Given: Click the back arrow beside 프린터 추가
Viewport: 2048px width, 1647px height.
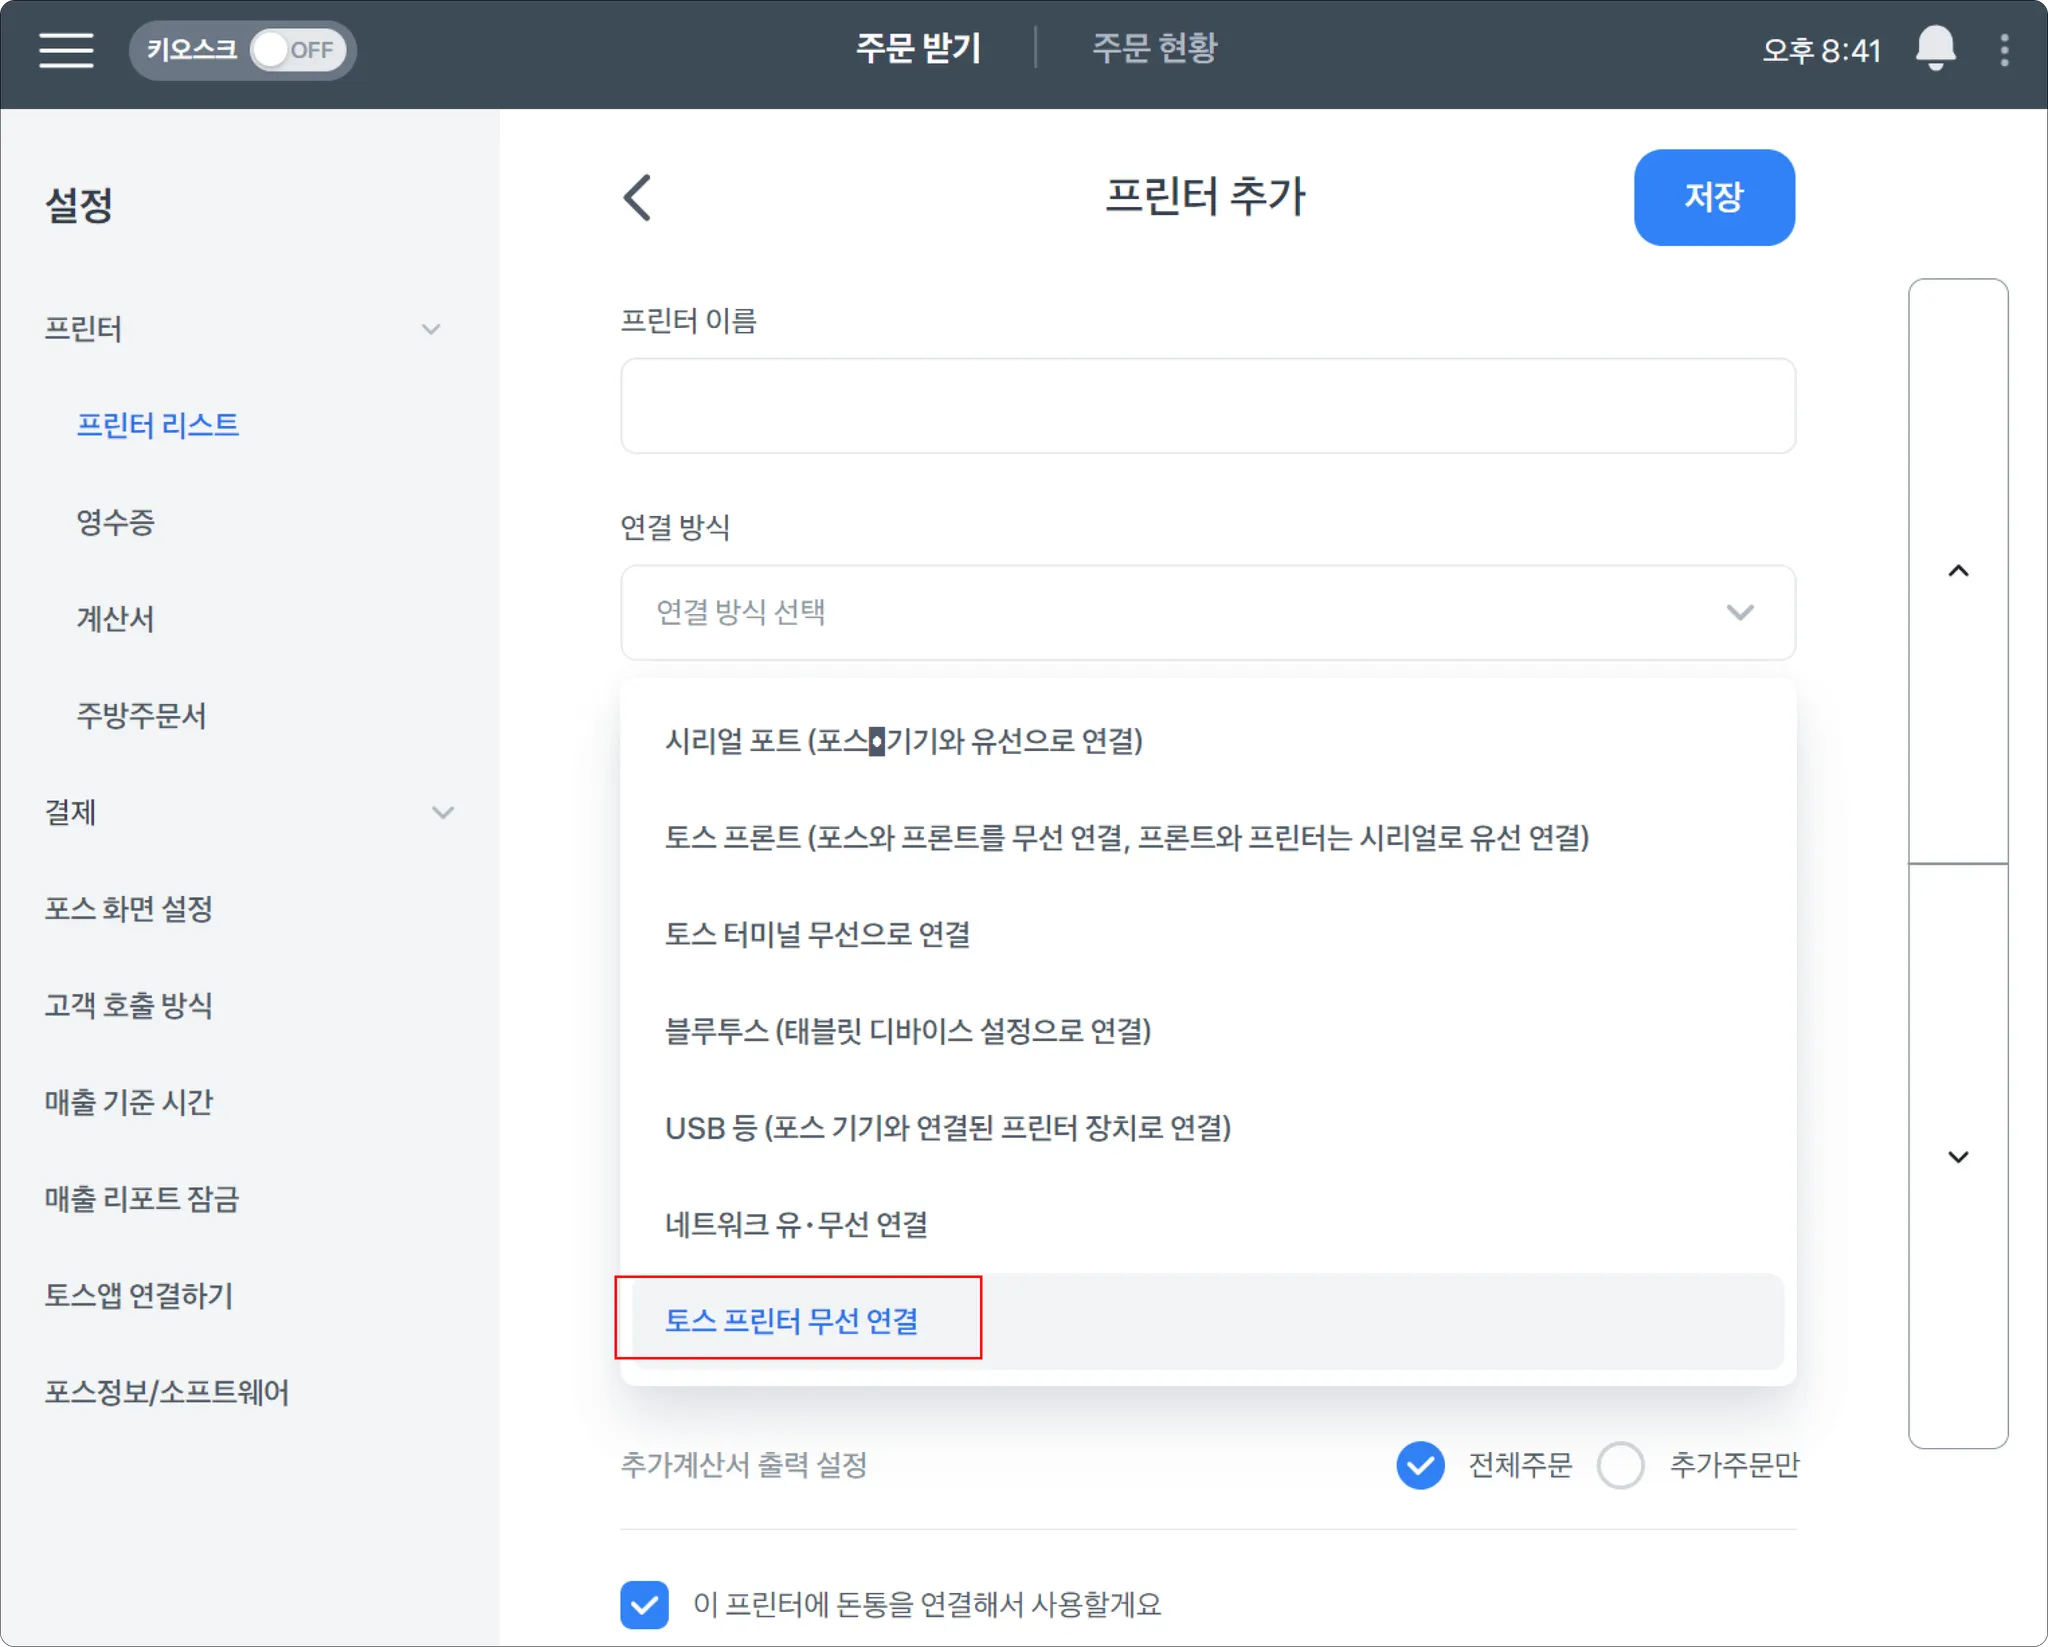Looking at the screenshot, I should click(638, 197).
